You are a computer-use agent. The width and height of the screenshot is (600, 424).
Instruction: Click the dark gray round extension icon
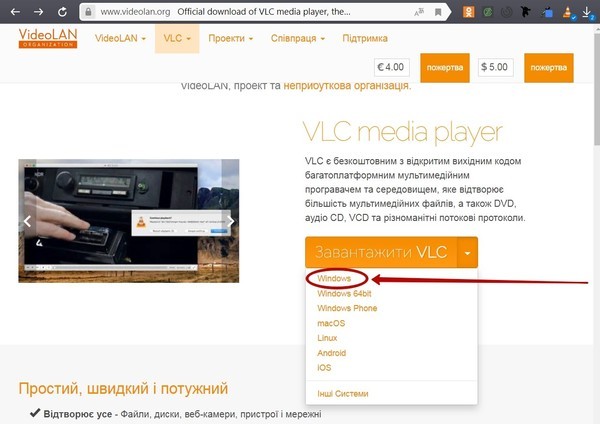coord(507,12)
